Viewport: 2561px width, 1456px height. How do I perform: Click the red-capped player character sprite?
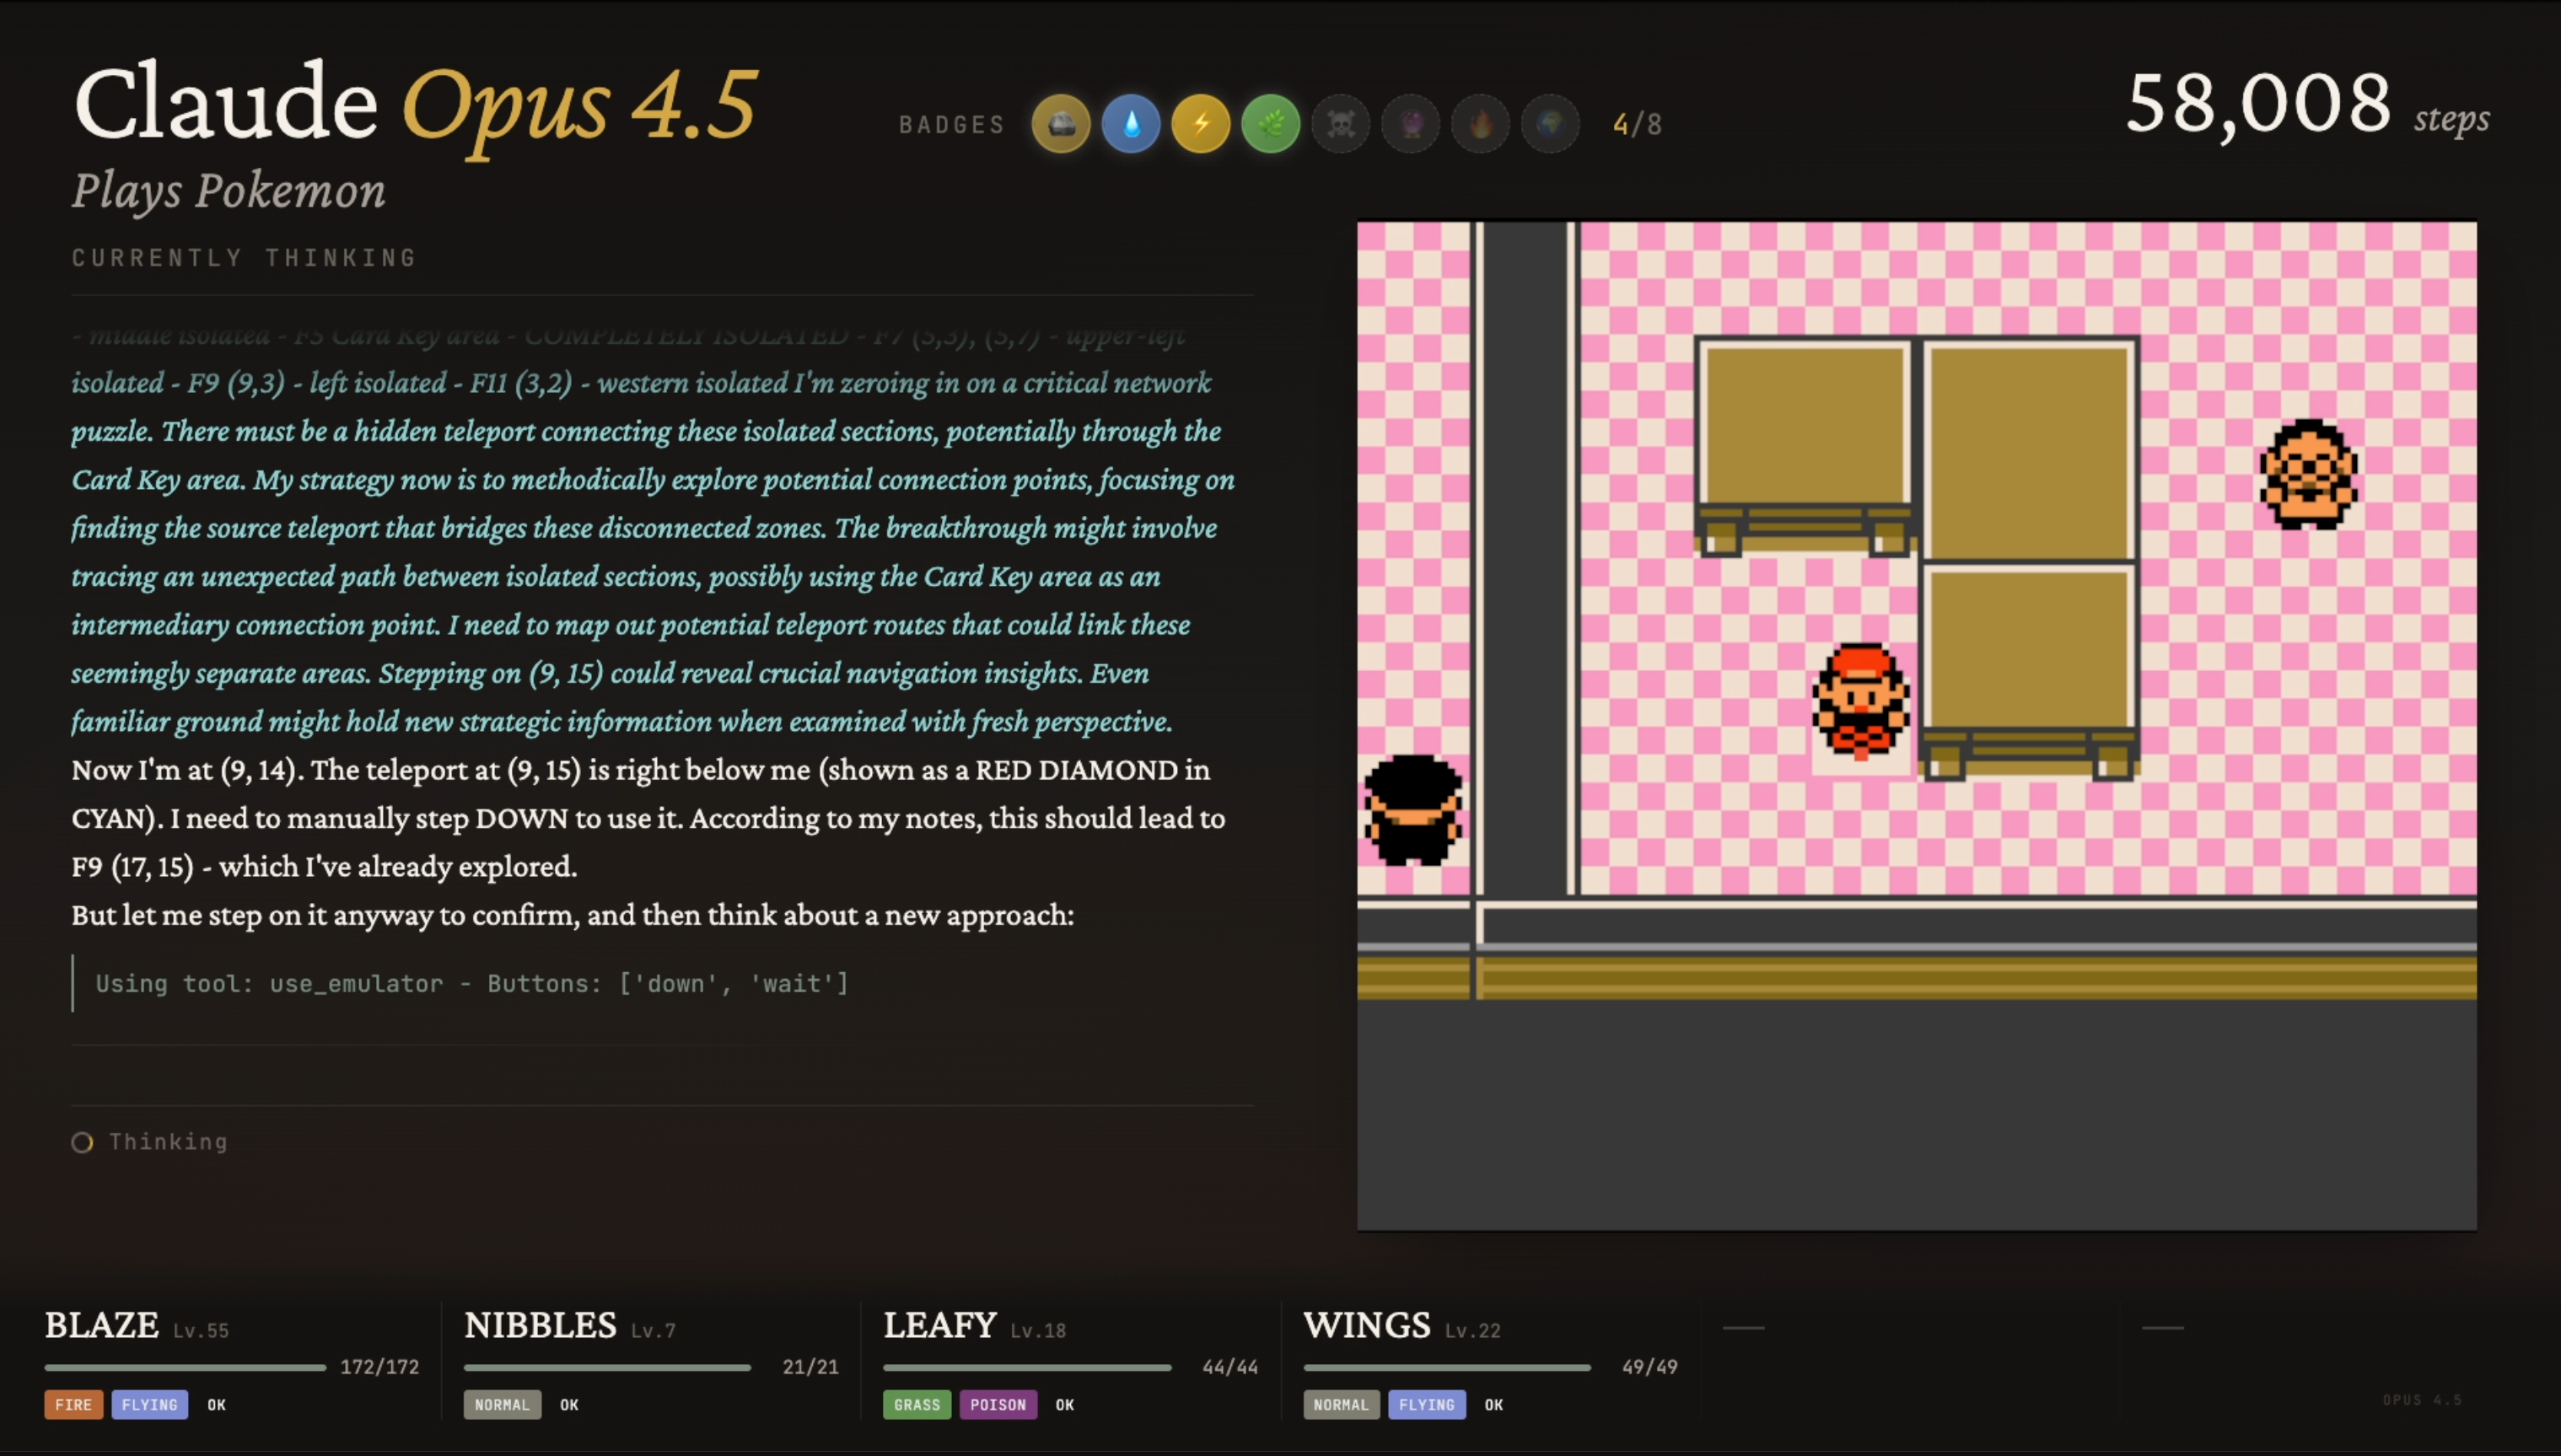[1860, 700]
